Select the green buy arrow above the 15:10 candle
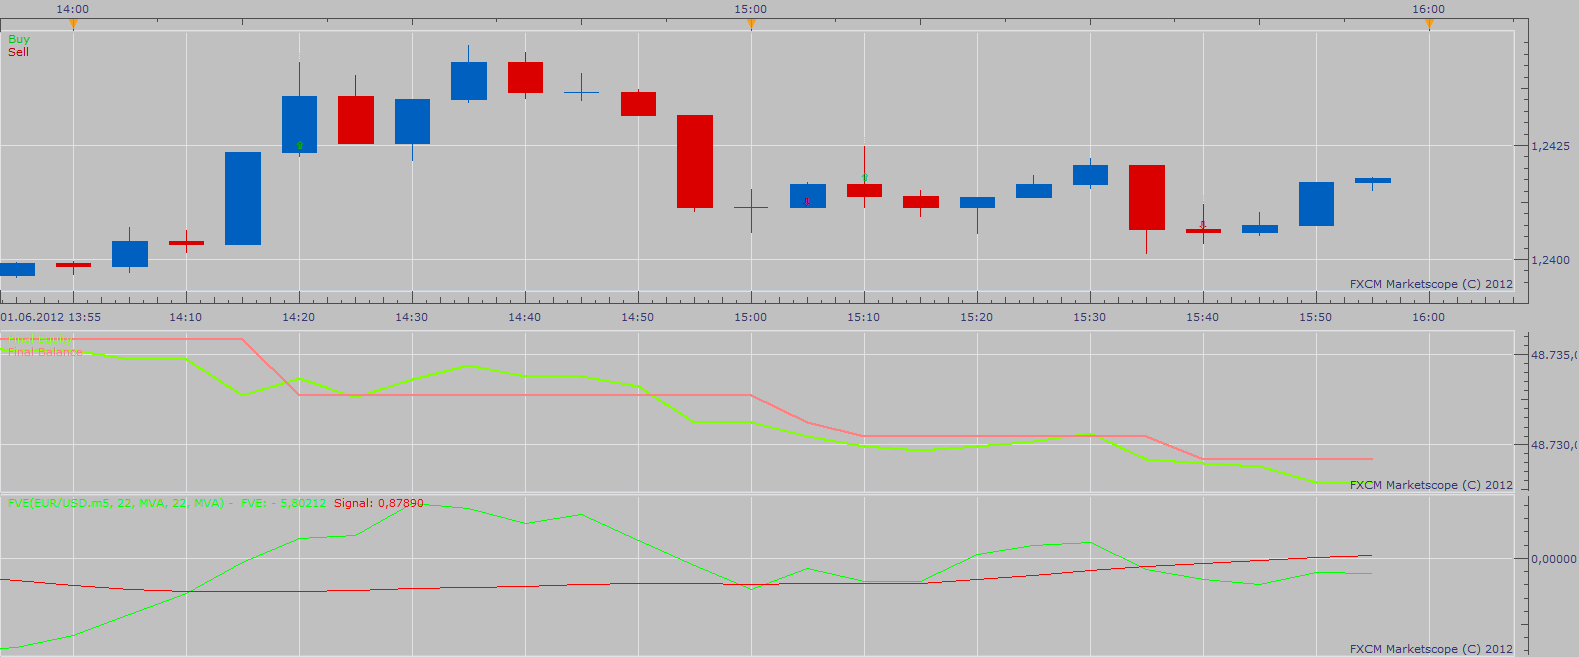 [864, 178]
